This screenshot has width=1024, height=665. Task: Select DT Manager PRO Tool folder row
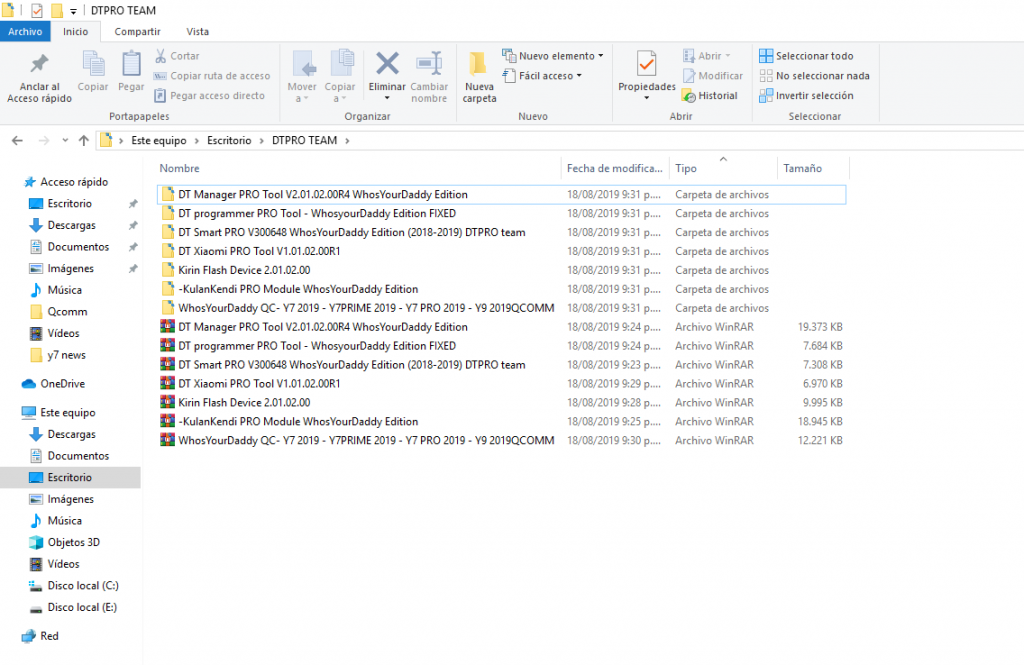pos(502,195)
